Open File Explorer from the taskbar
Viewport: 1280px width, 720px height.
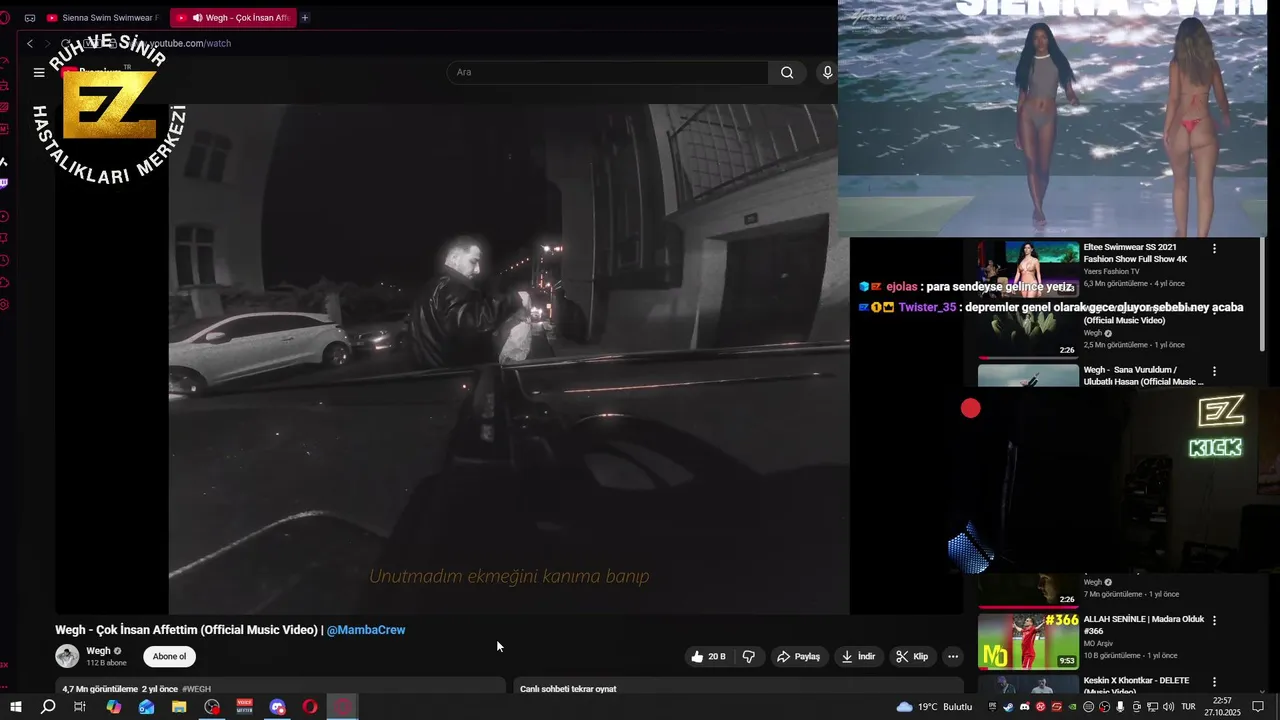click(x=179, y=707)
